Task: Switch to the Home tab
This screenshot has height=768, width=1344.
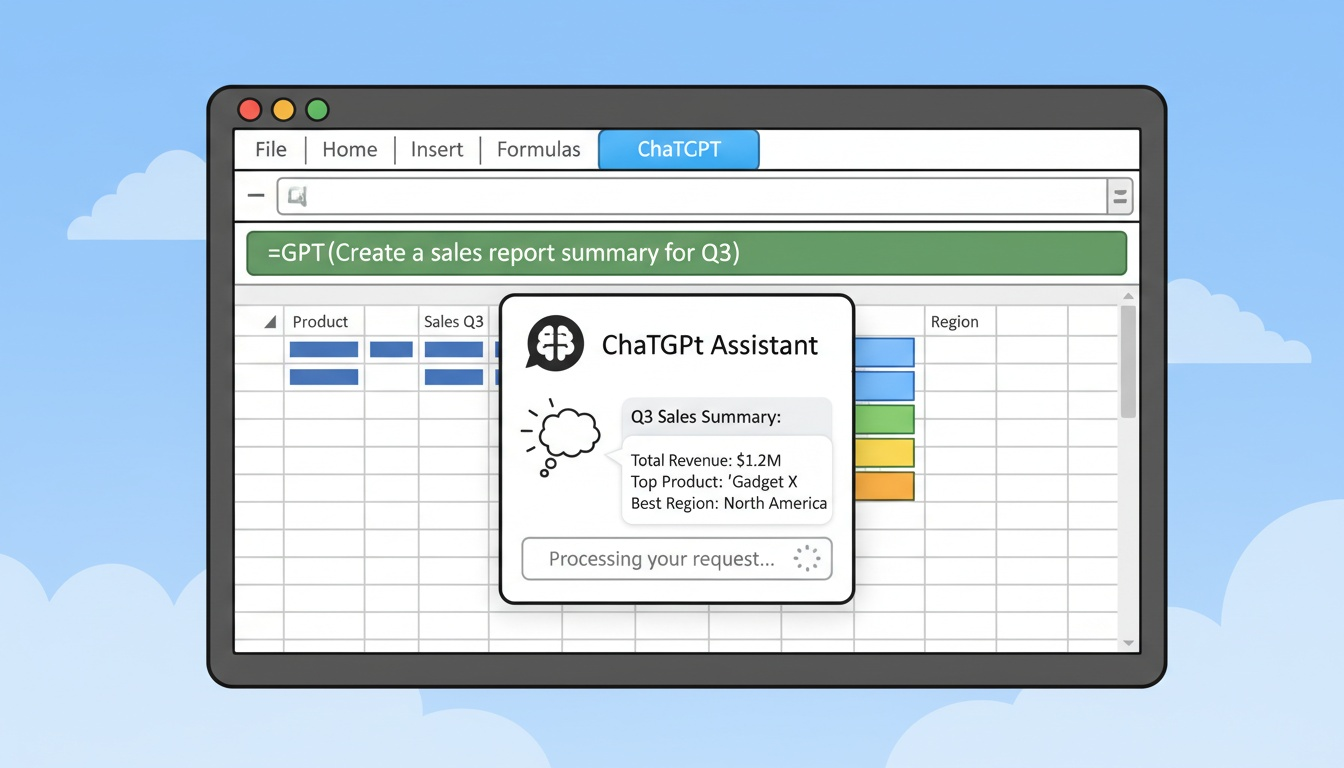Action: click(349, 150)
